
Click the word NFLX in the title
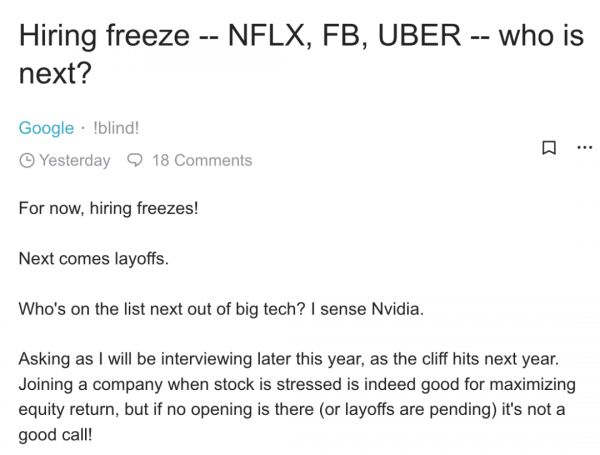267,38
